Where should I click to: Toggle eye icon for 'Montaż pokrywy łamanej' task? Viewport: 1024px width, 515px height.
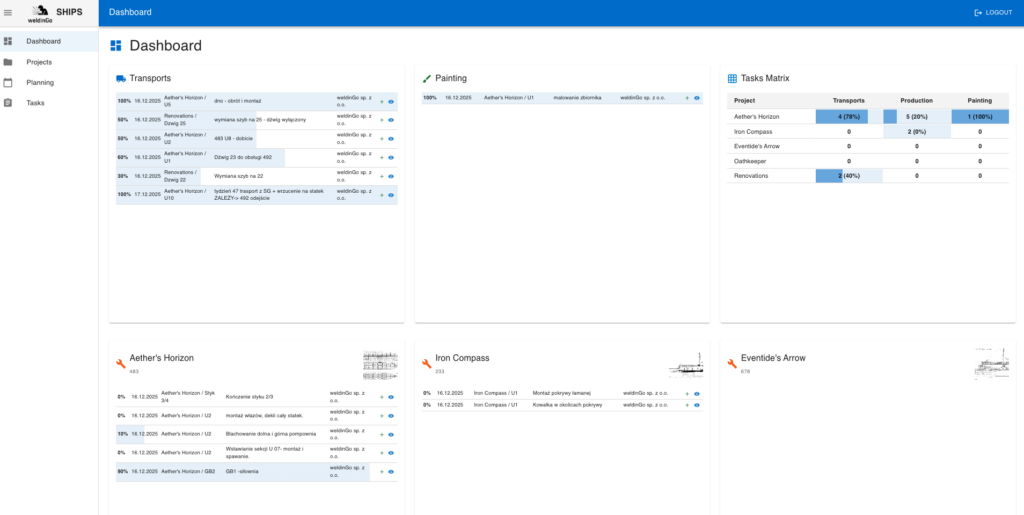coord(697,394)
